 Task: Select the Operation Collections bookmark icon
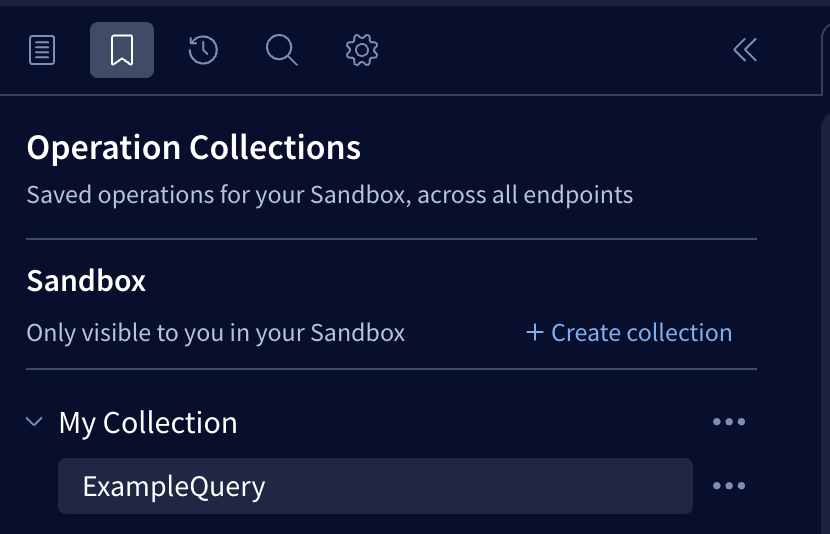coord(122,50)
